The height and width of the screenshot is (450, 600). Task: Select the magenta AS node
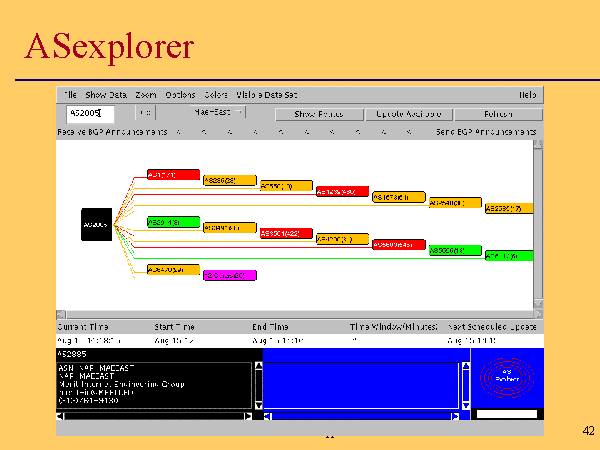[230, 275]
